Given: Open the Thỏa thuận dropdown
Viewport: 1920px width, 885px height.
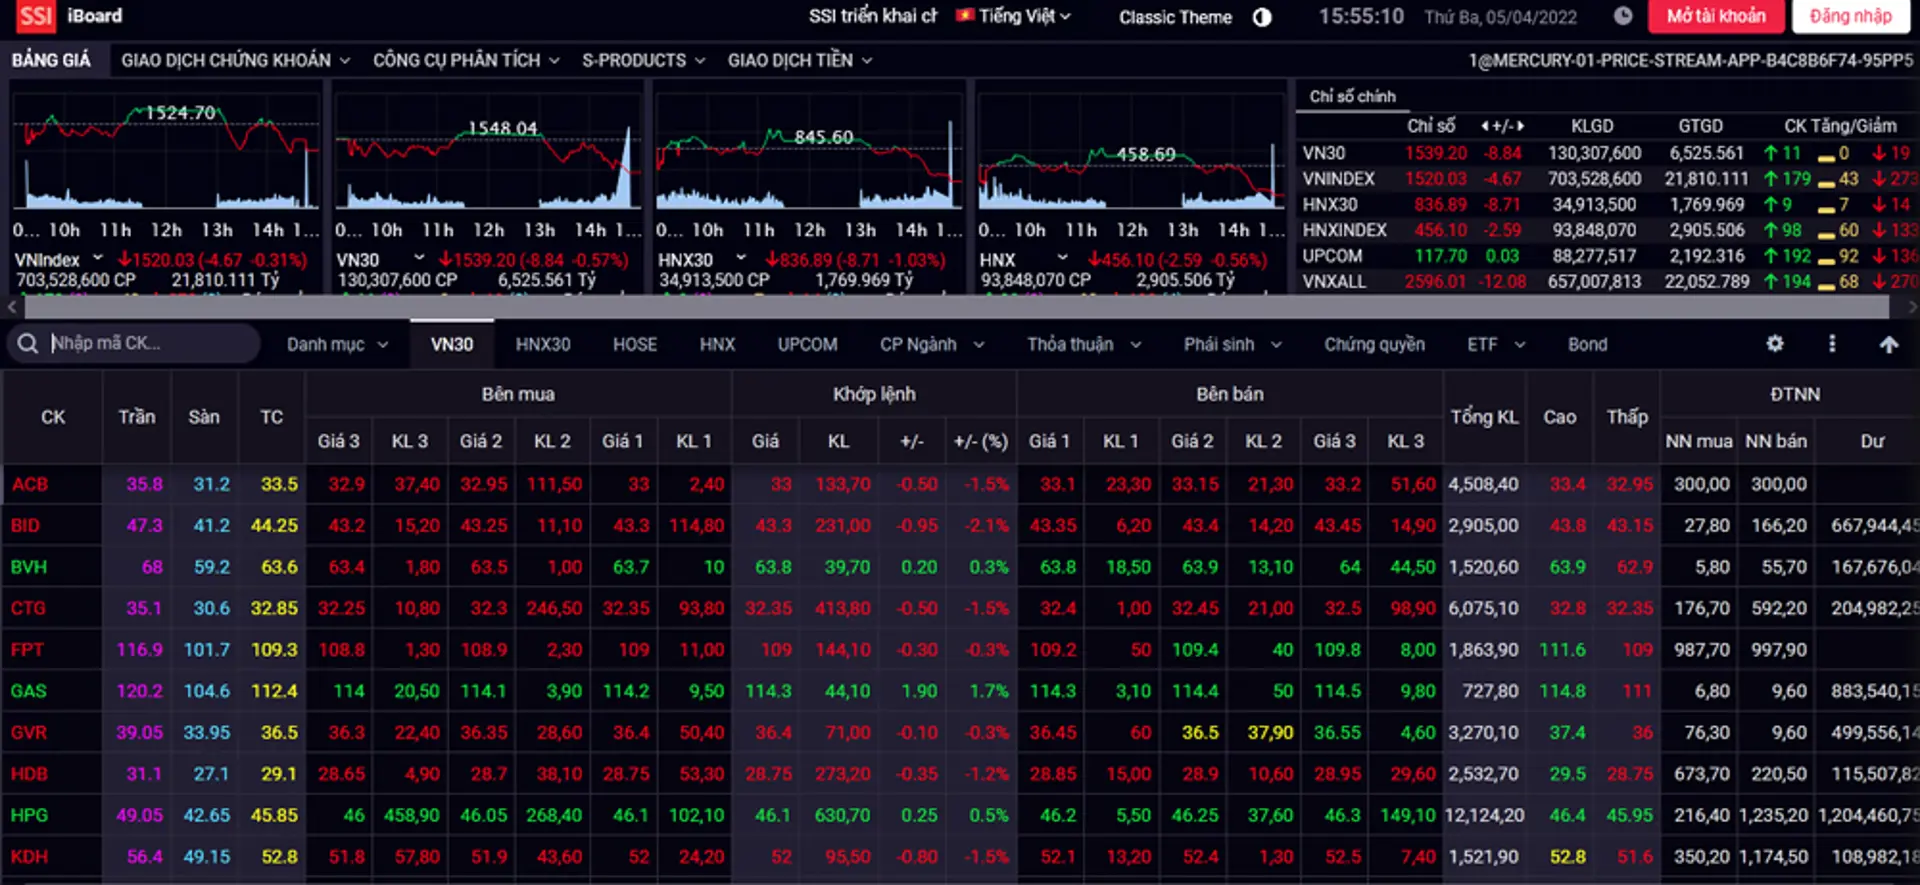Looking at the screenshot, I should 1084,344.
